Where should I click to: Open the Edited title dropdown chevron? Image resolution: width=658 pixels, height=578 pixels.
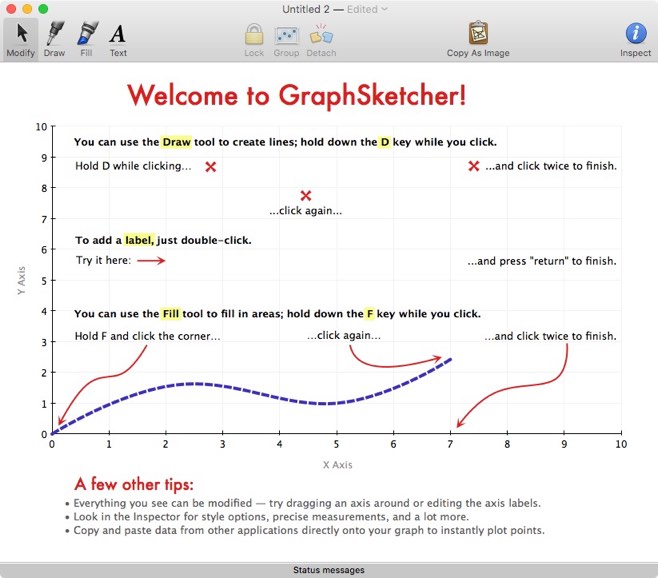click(x=384, y=9)
